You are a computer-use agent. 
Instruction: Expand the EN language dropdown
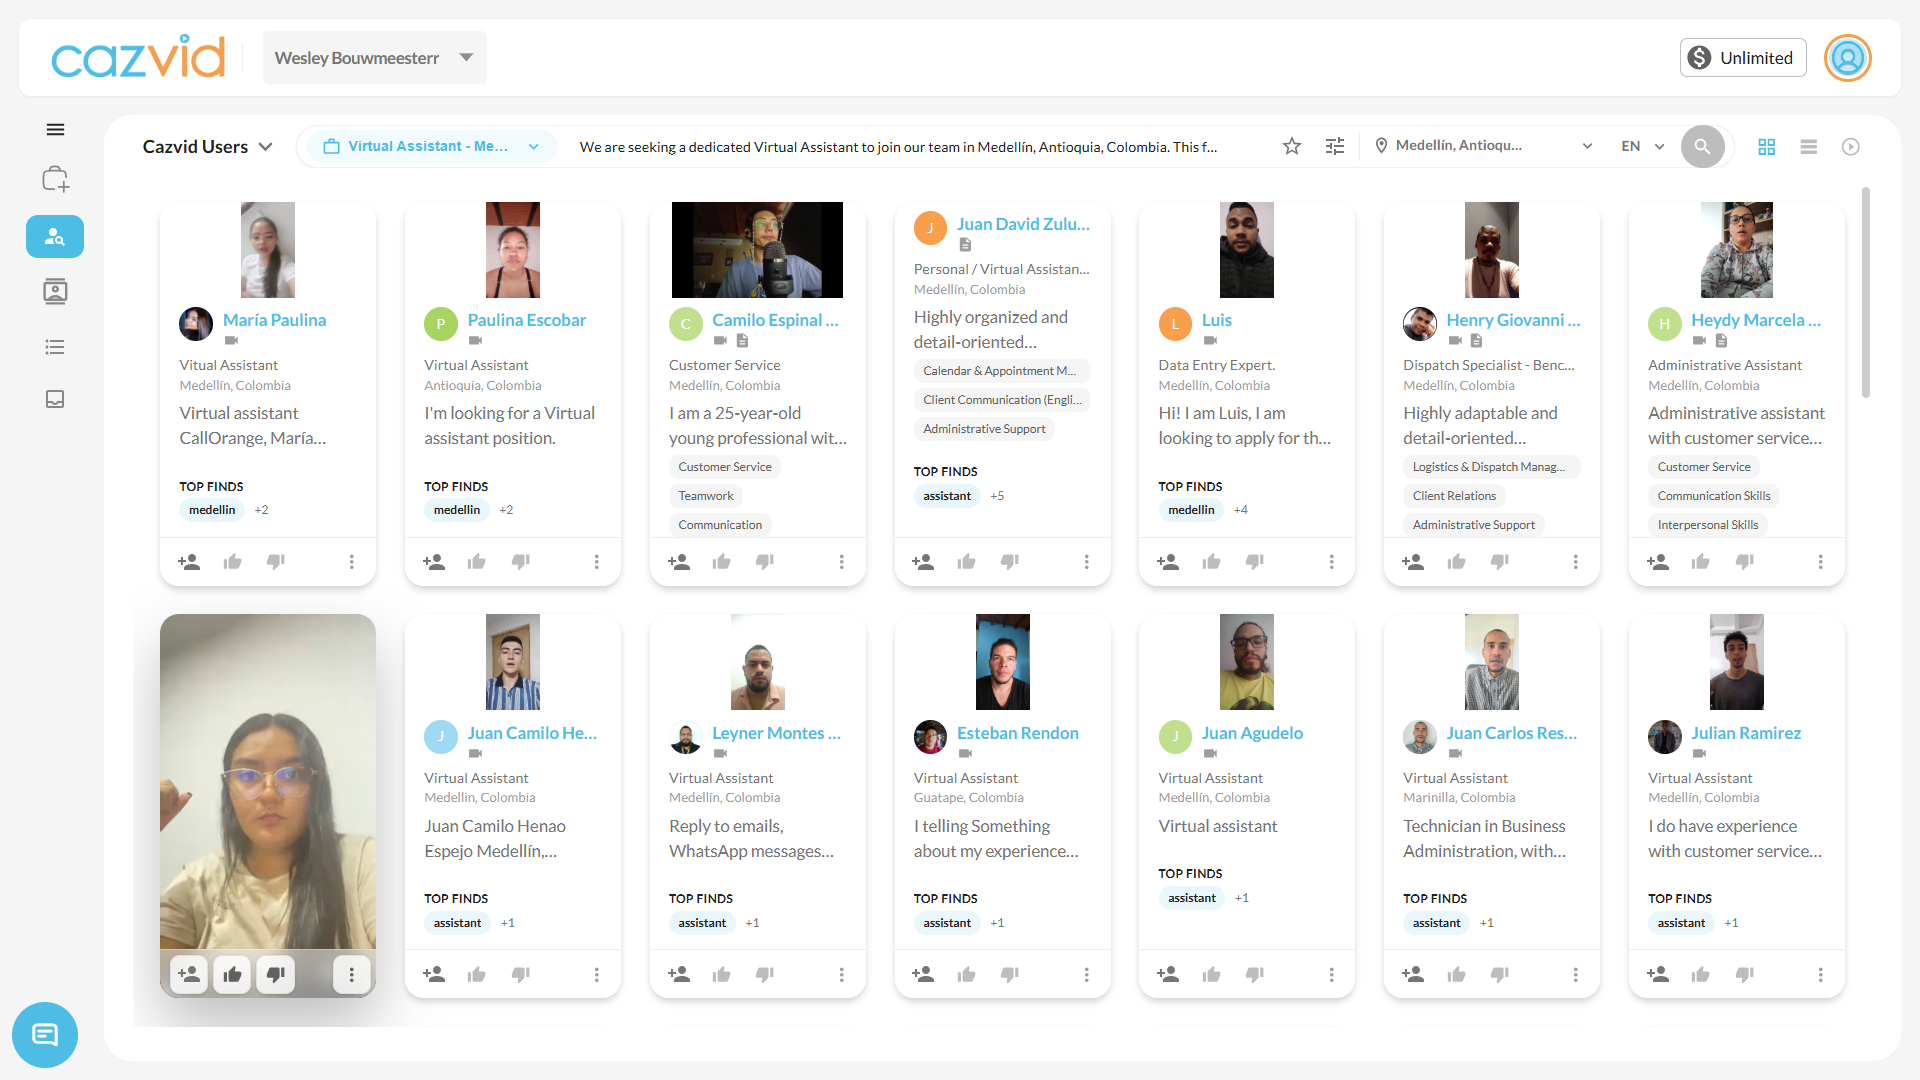point(1643,147)
